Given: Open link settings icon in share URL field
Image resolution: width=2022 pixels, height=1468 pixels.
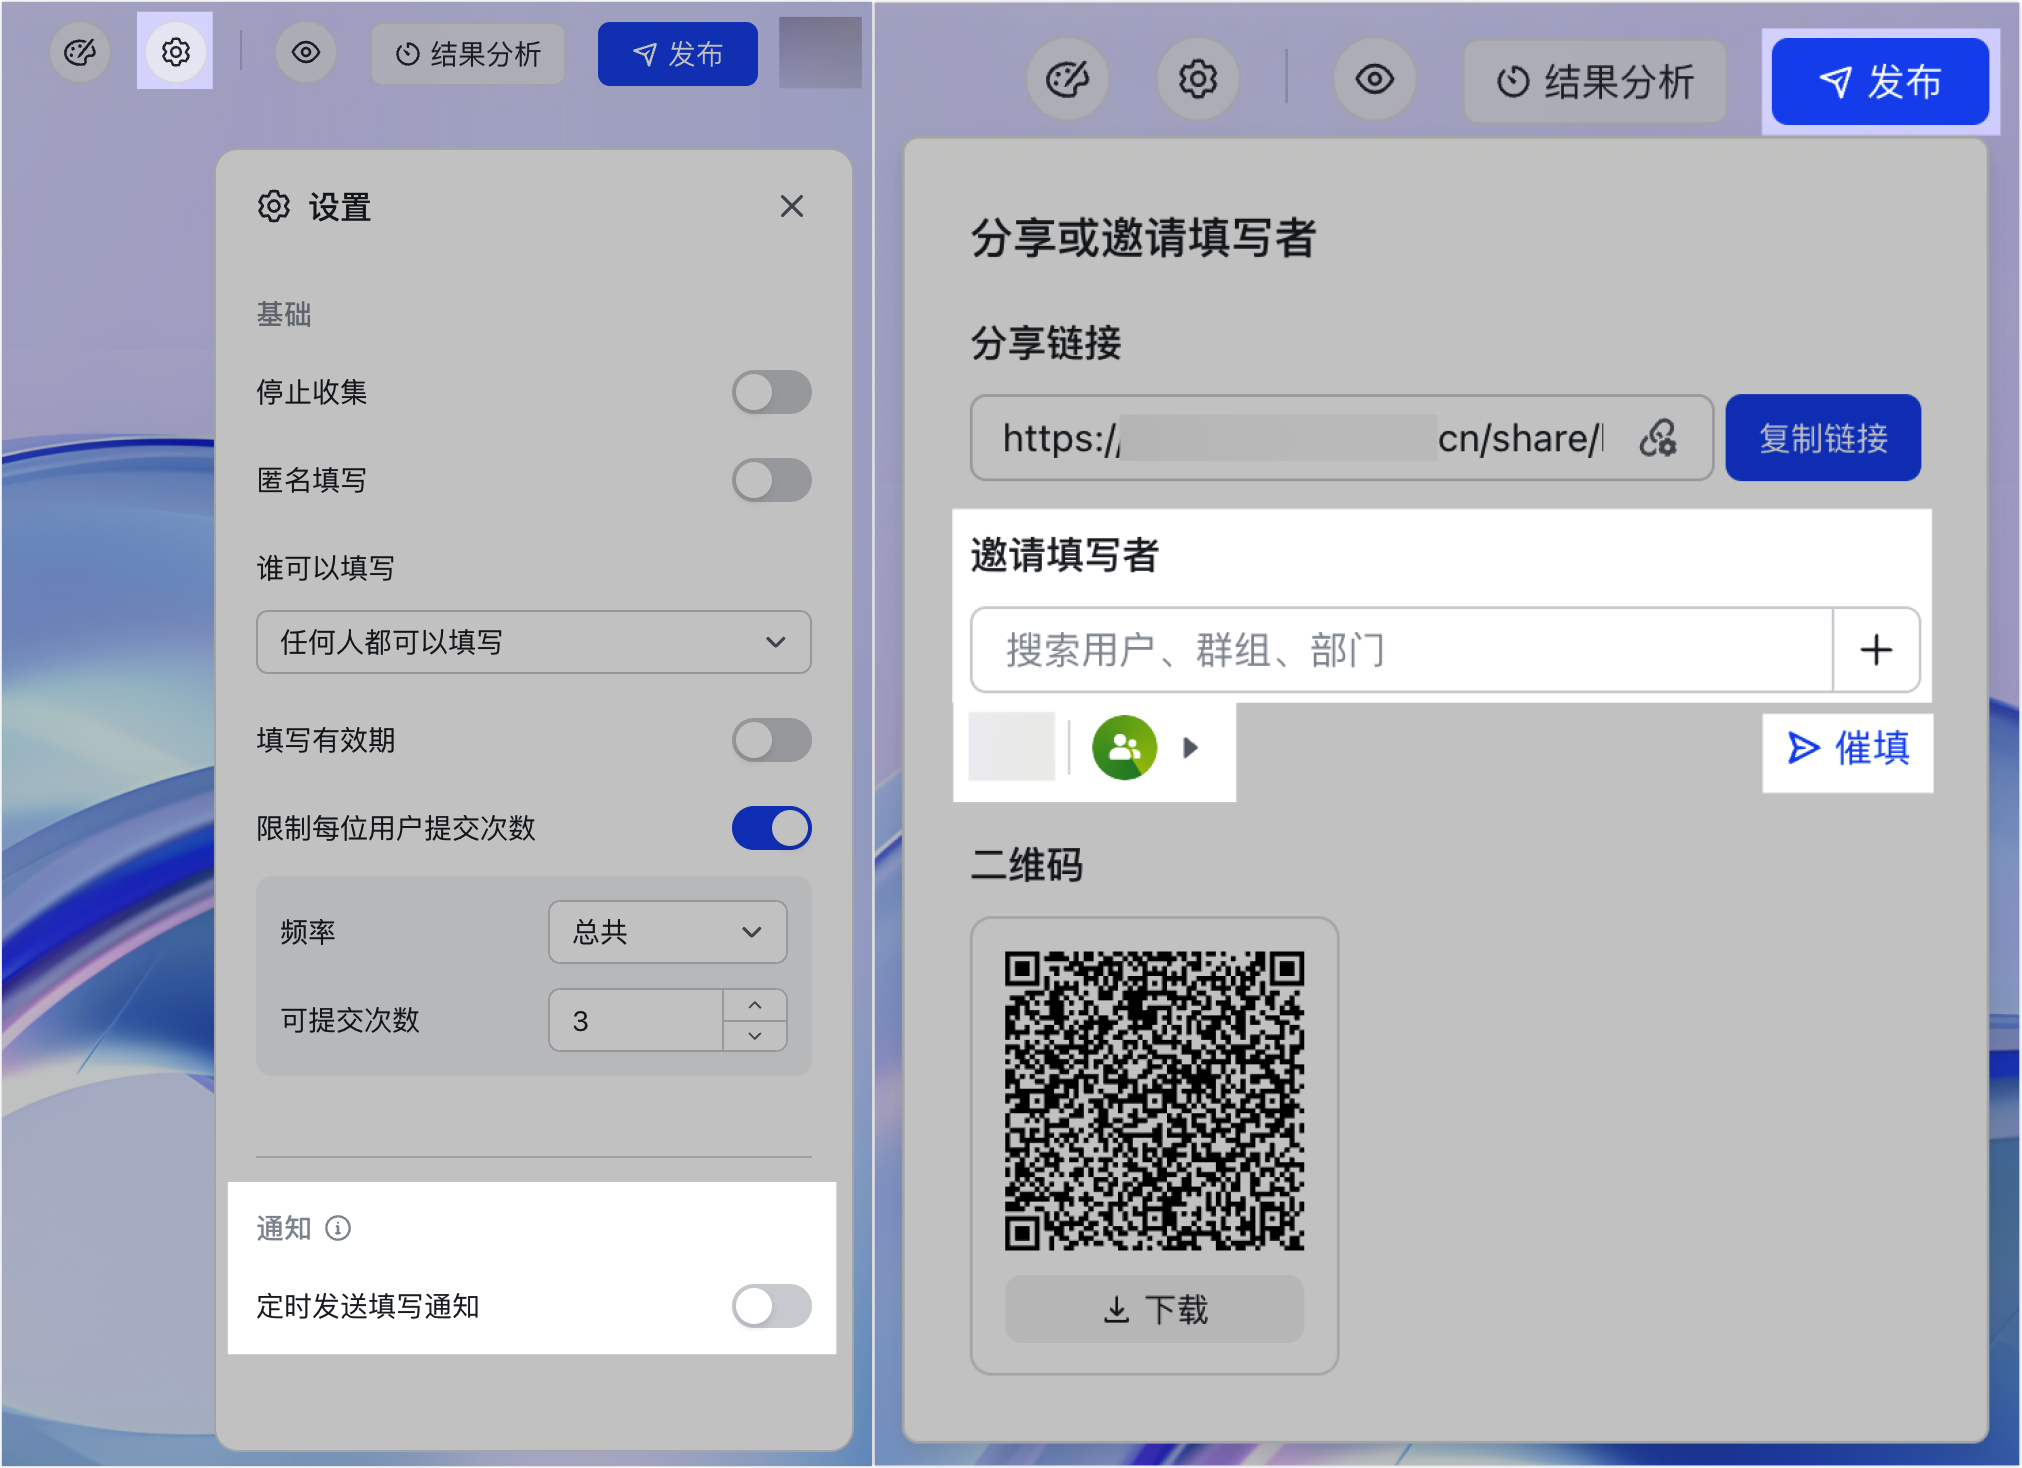Looking at the screenshot, I should pos(1658,438).
